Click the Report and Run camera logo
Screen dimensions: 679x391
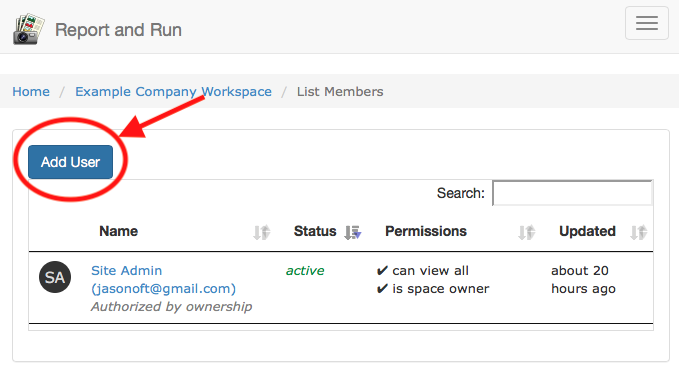click(x=29, y=29)
